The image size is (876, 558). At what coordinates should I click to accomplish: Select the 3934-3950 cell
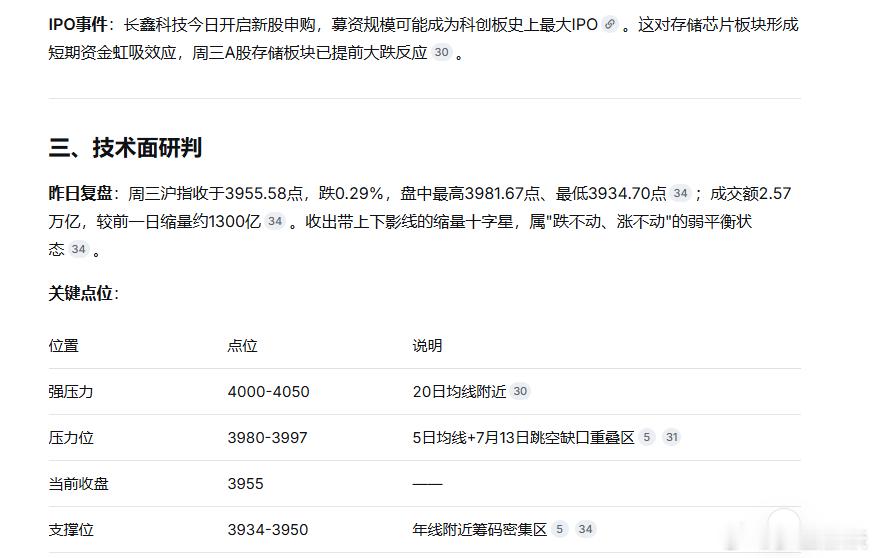[x=268, y=530]
